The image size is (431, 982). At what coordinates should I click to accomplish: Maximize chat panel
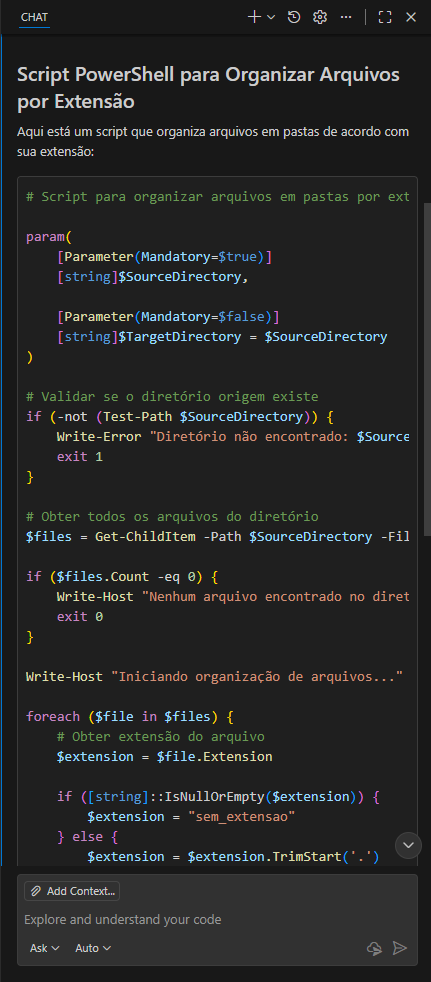click(x=385, y=17)
